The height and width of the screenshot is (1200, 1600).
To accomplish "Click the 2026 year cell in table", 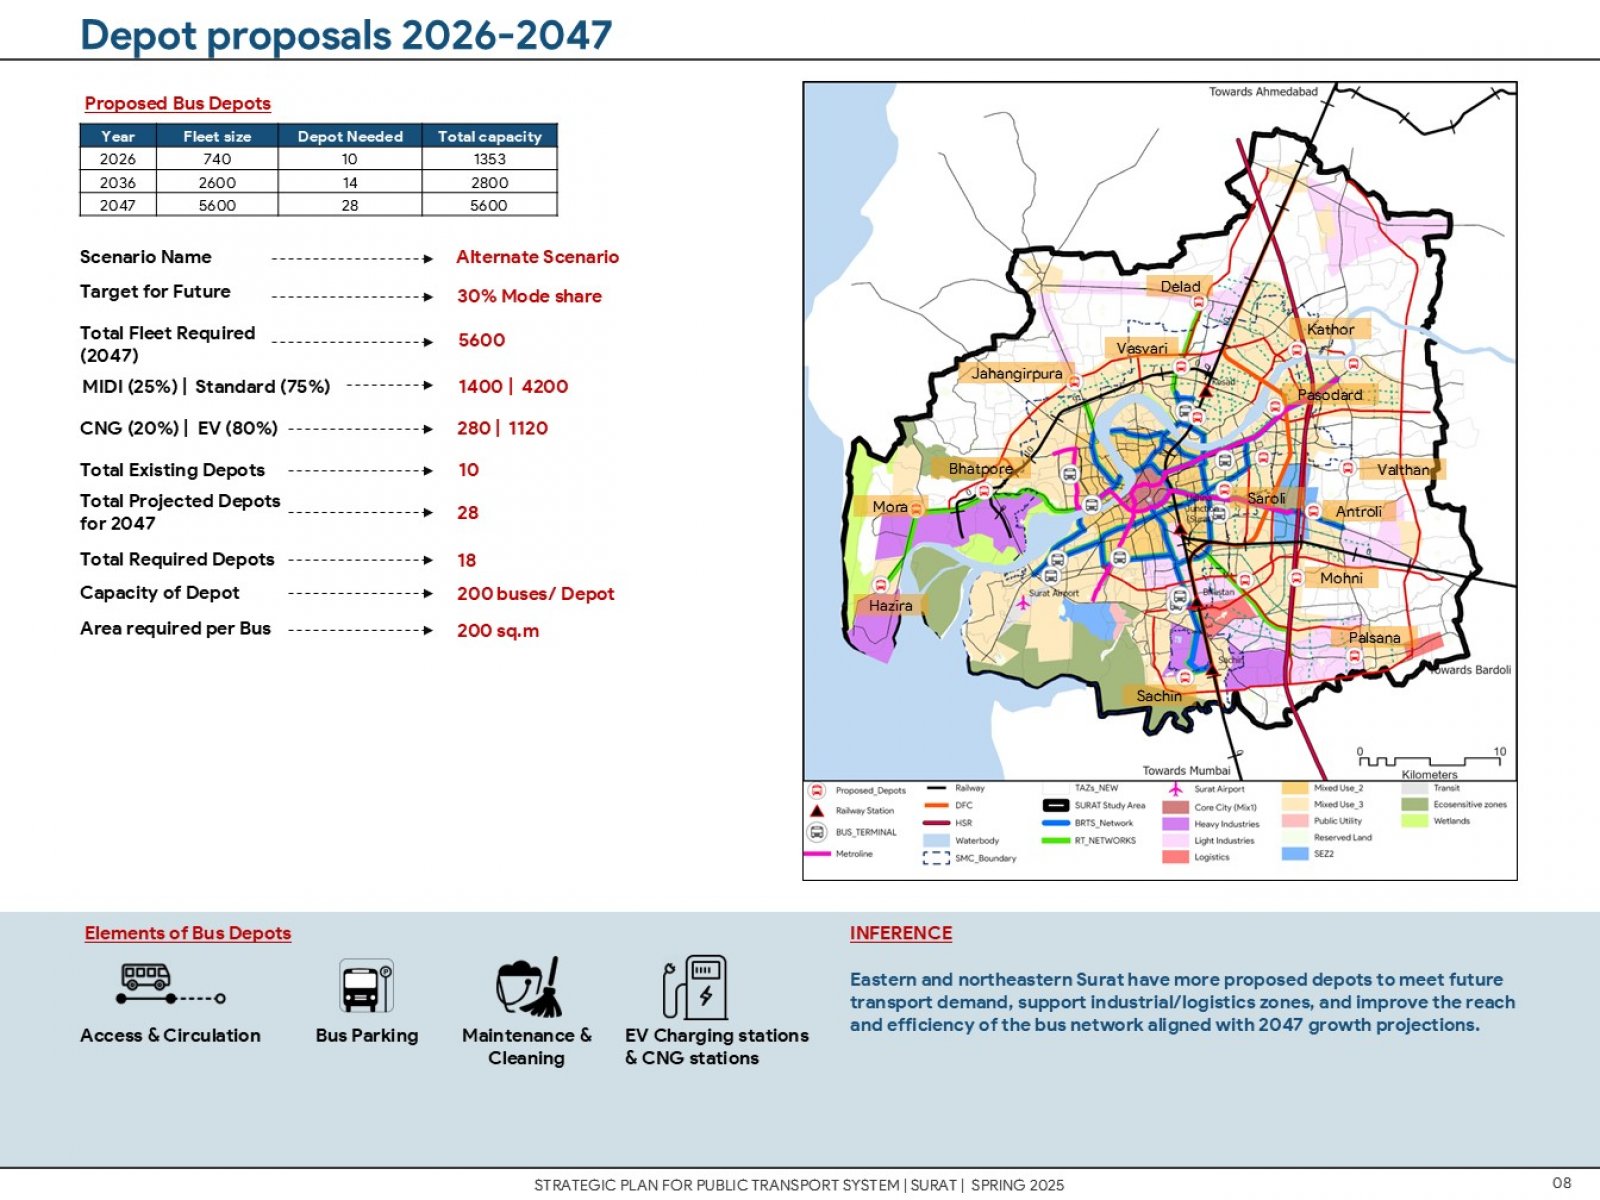I will (118, 159).
